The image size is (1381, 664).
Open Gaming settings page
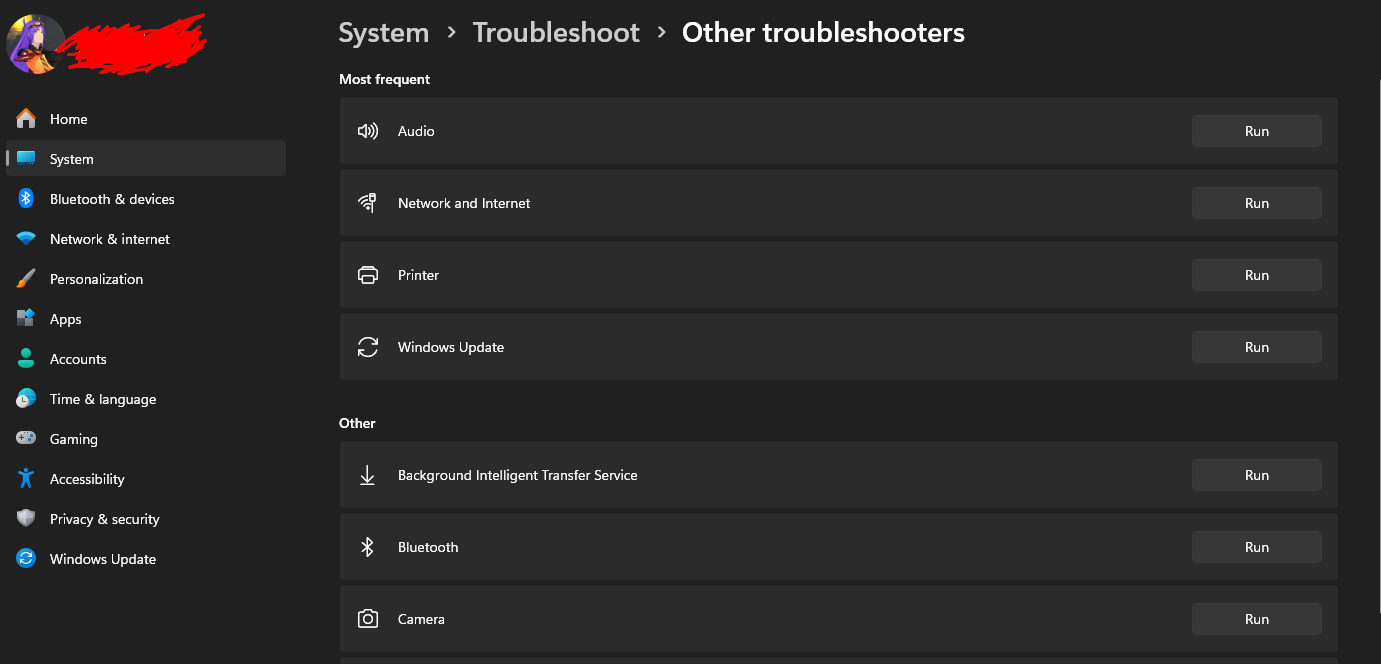[x=146, y=439]
